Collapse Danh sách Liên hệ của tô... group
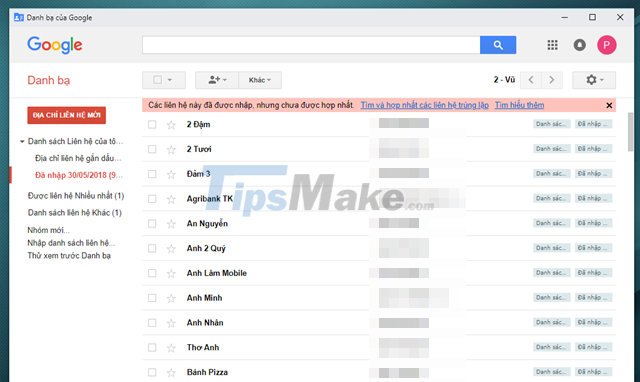Screen dimensions: 640x382 tap(22, 142)
